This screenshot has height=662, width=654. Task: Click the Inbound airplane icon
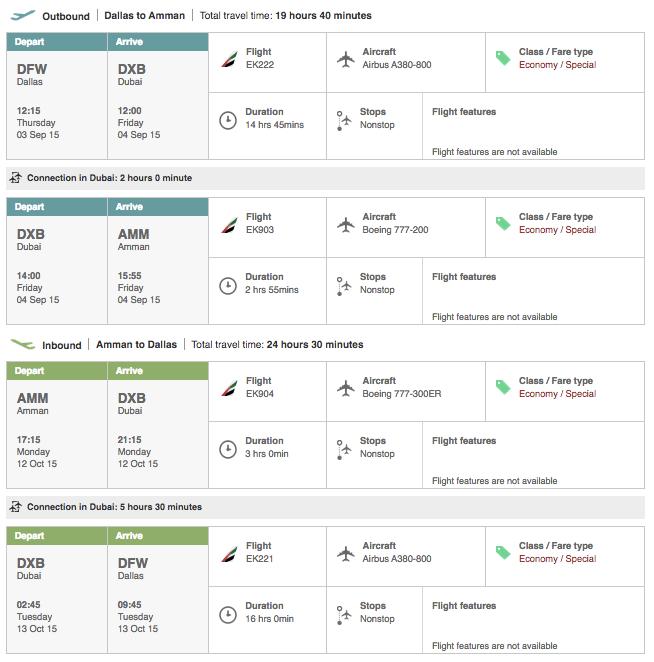(22, 344)
